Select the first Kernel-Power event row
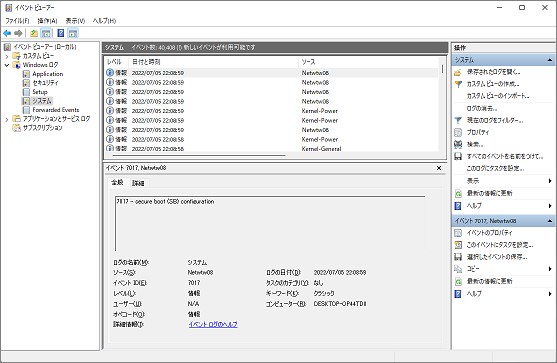557x363 pixels. point(272,111)
